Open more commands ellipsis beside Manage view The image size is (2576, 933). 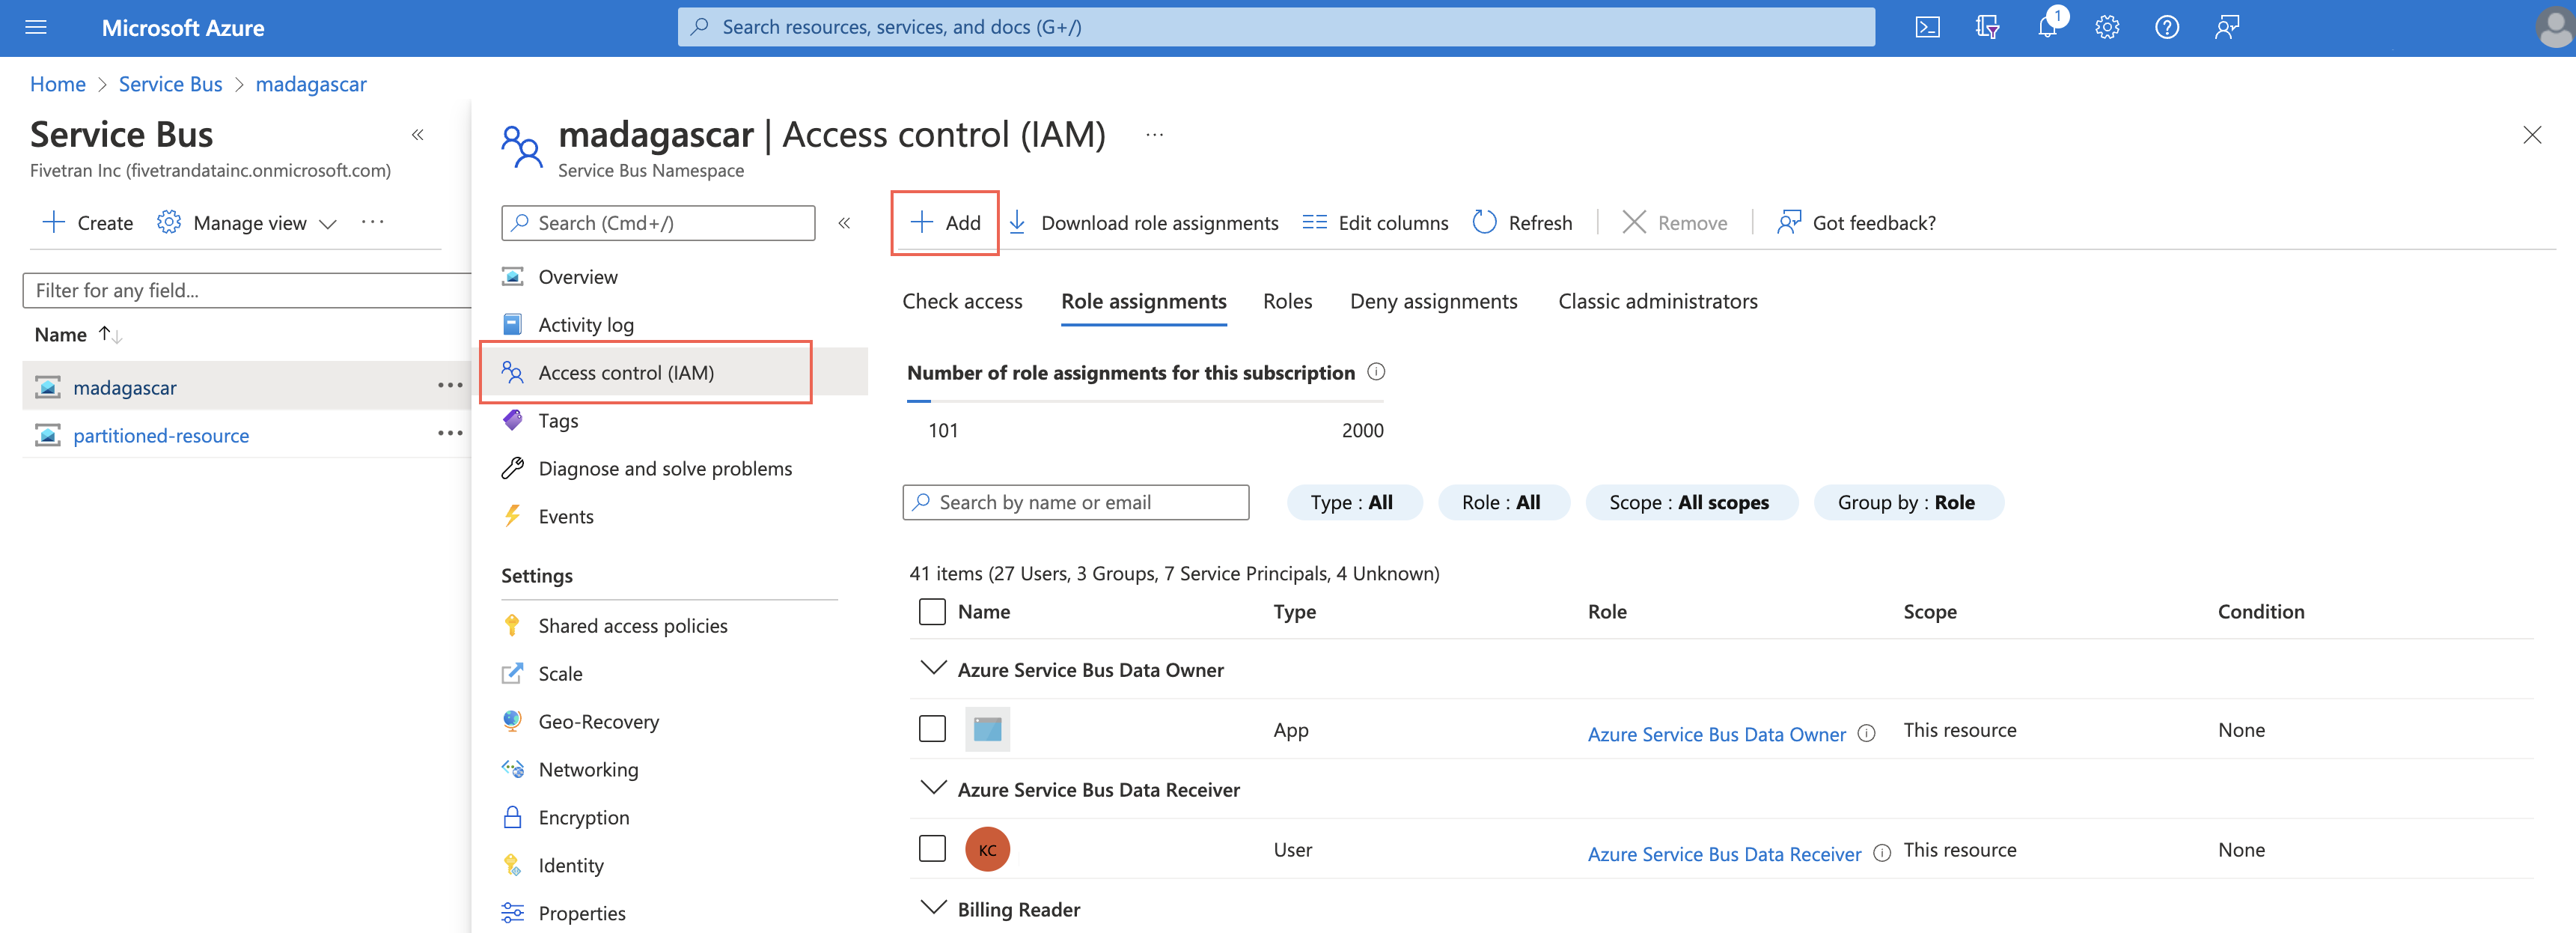point(373,222)
